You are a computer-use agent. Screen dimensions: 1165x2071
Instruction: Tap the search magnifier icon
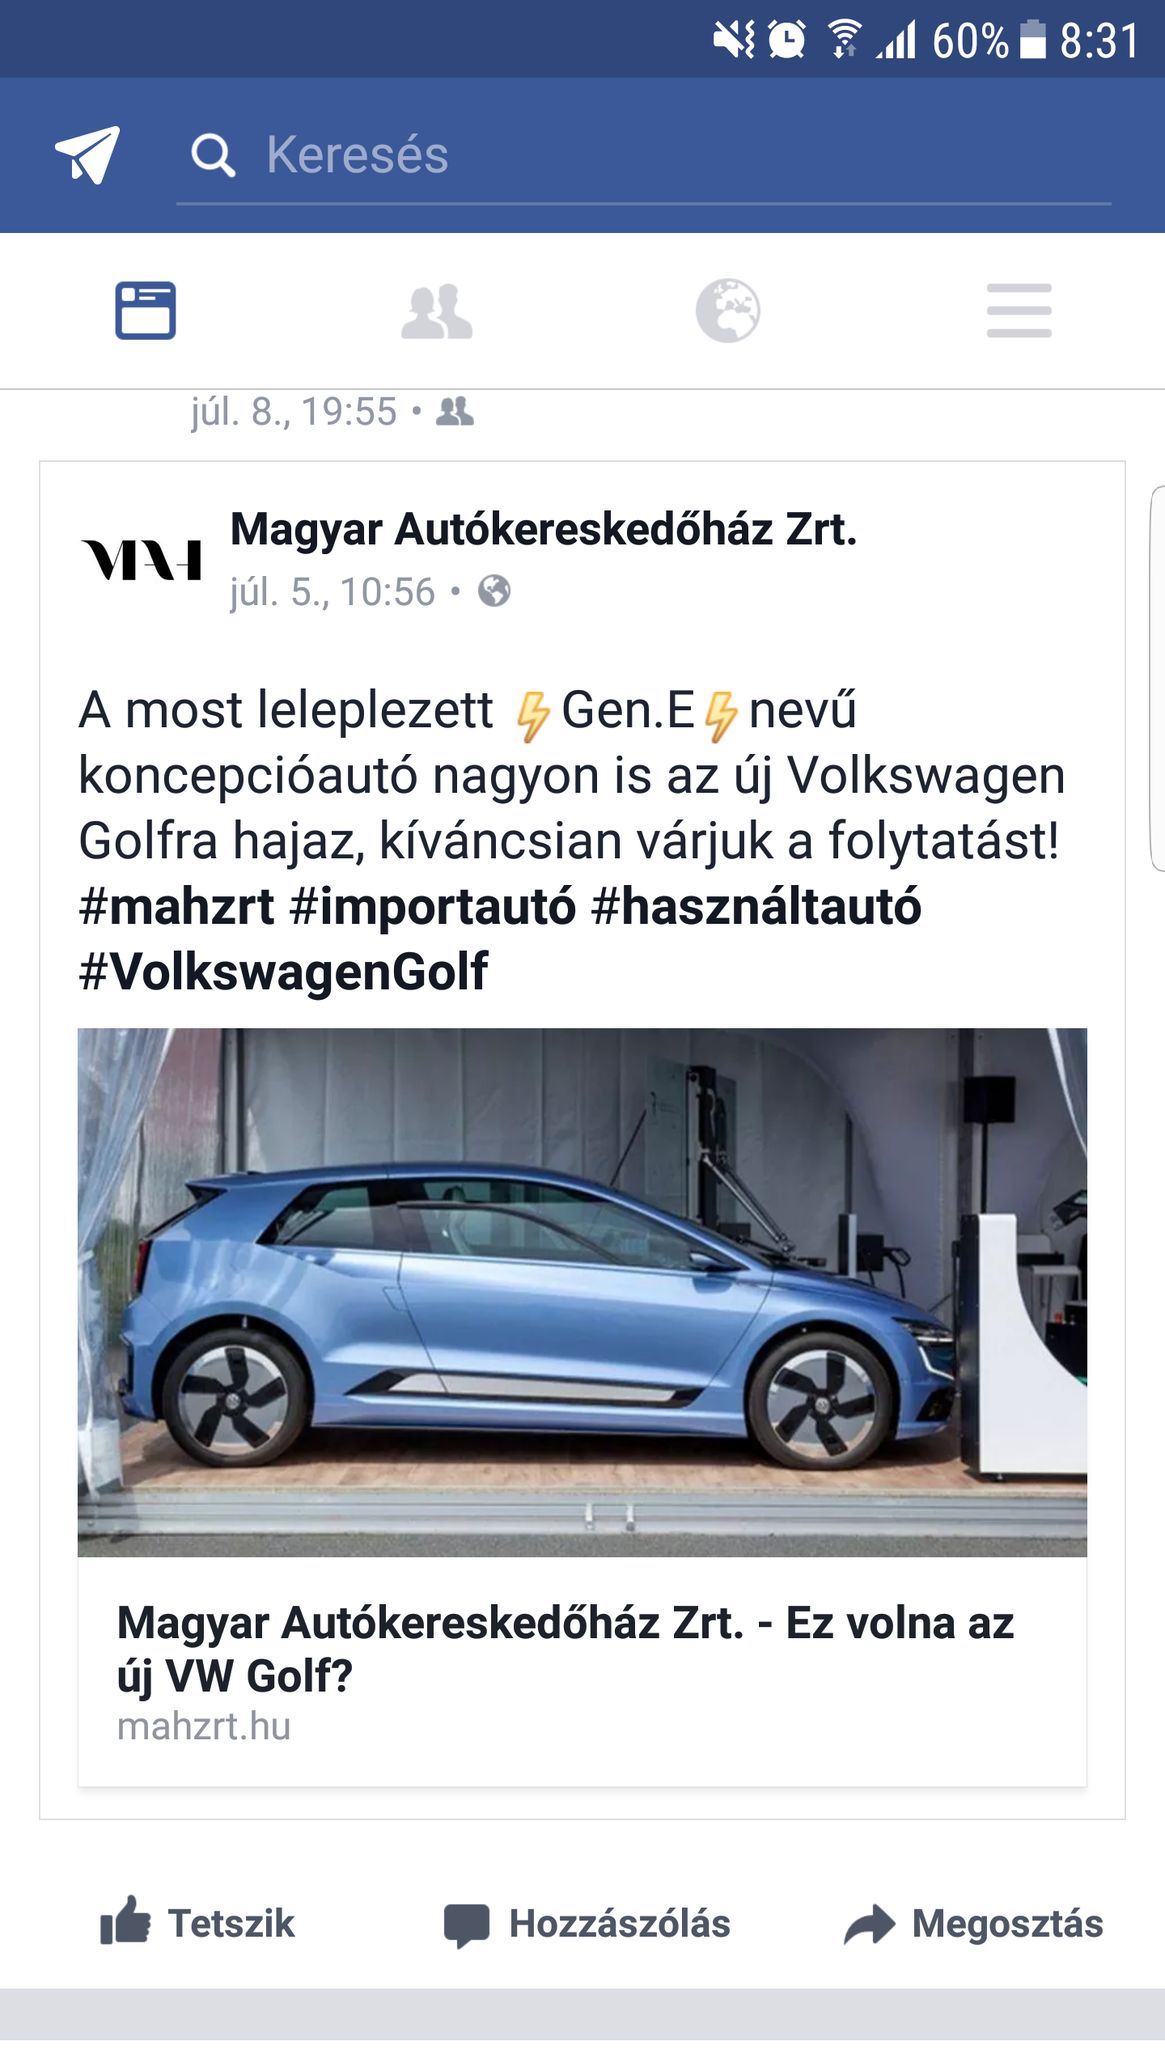click(x=213, y=156)
